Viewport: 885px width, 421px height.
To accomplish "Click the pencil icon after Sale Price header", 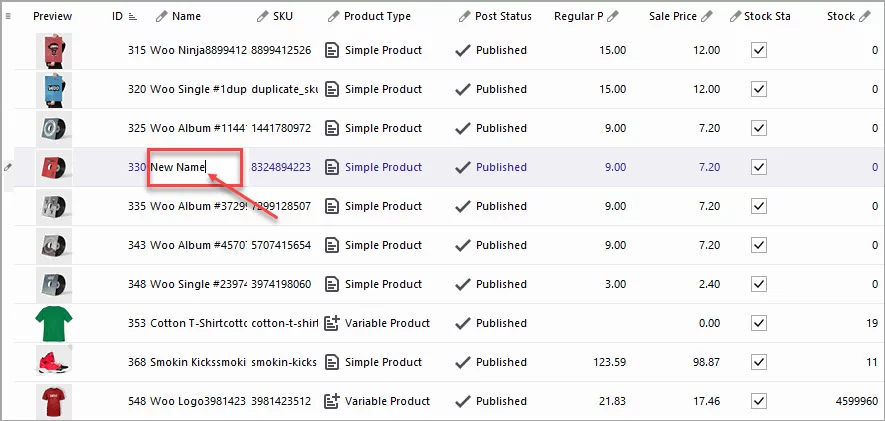I will [x=707, y=16].
